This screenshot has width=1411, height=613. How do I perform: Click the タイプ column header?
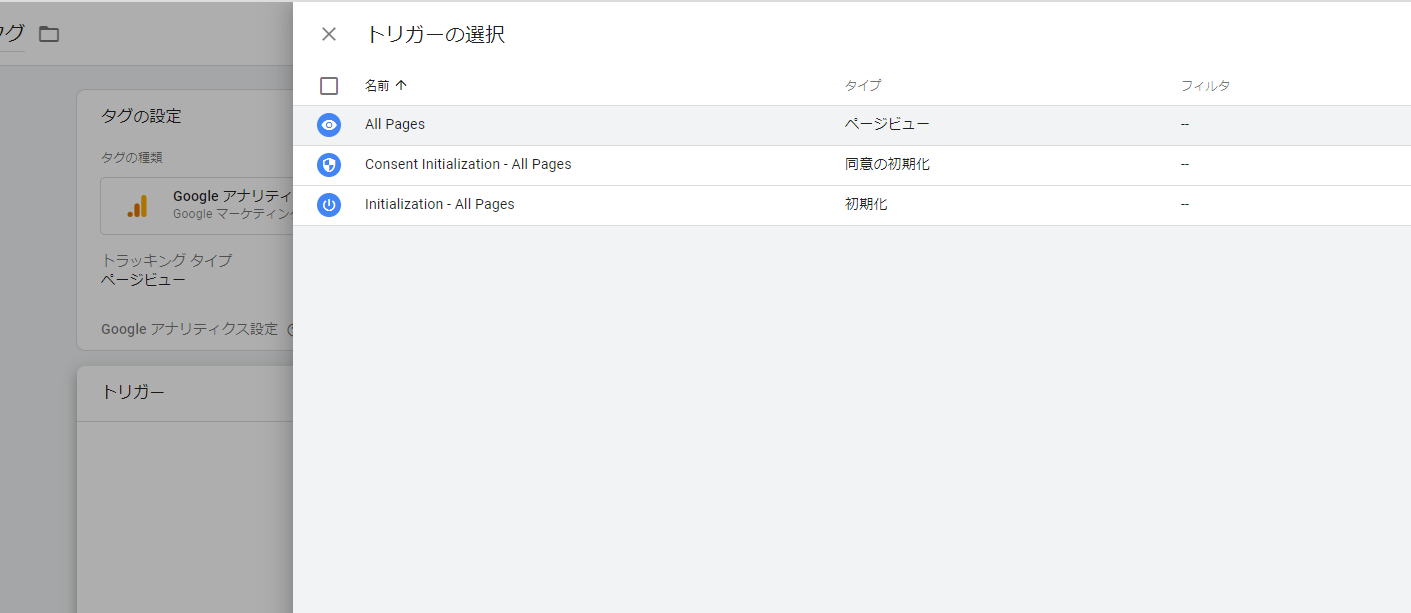(863, 85)
